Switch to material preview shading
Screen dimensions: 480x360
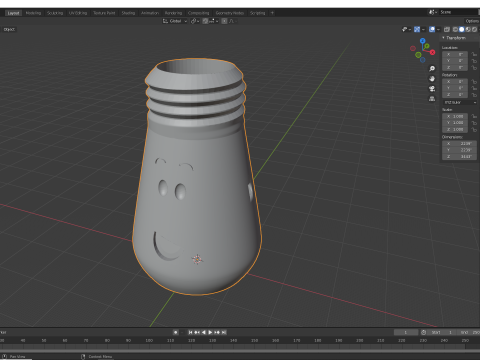468,29
